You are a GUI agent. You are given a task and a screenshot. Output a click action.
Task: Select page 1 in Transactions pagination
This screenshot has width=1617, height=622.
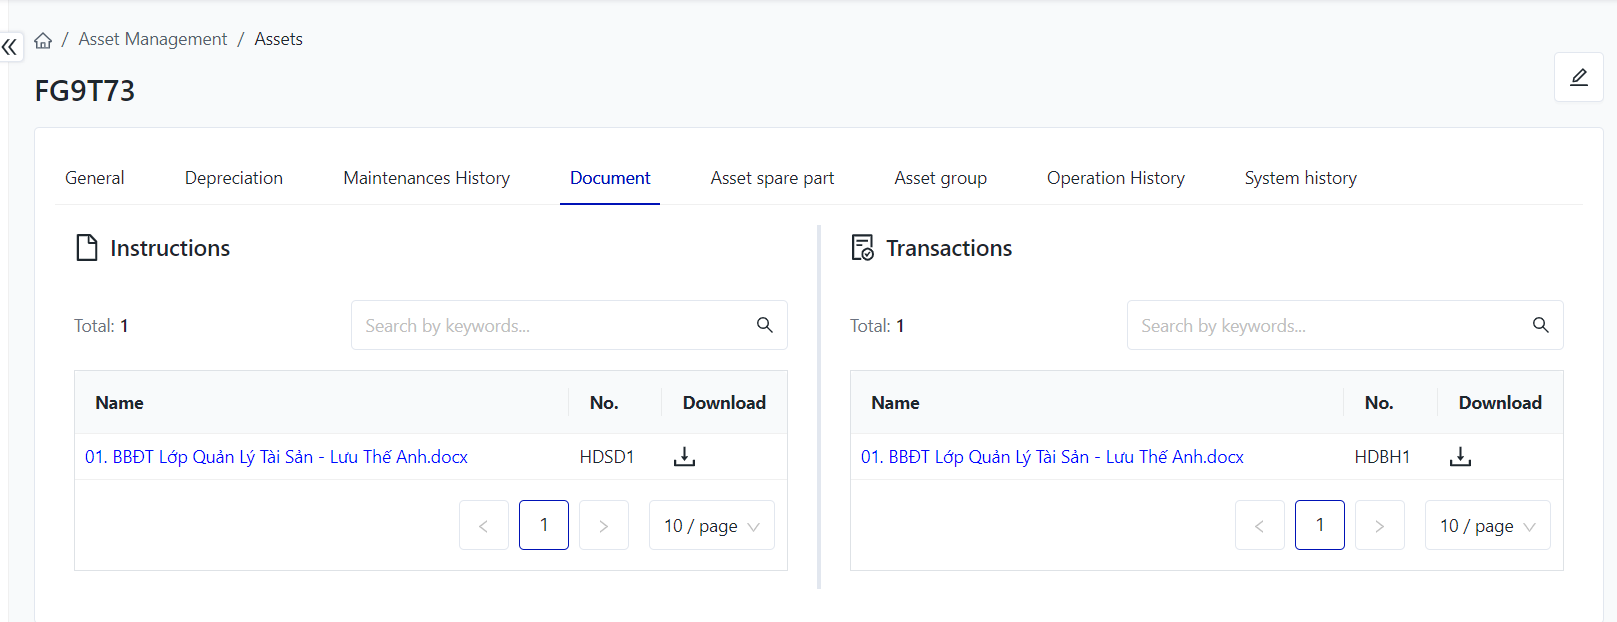[x=1319, y=526]
